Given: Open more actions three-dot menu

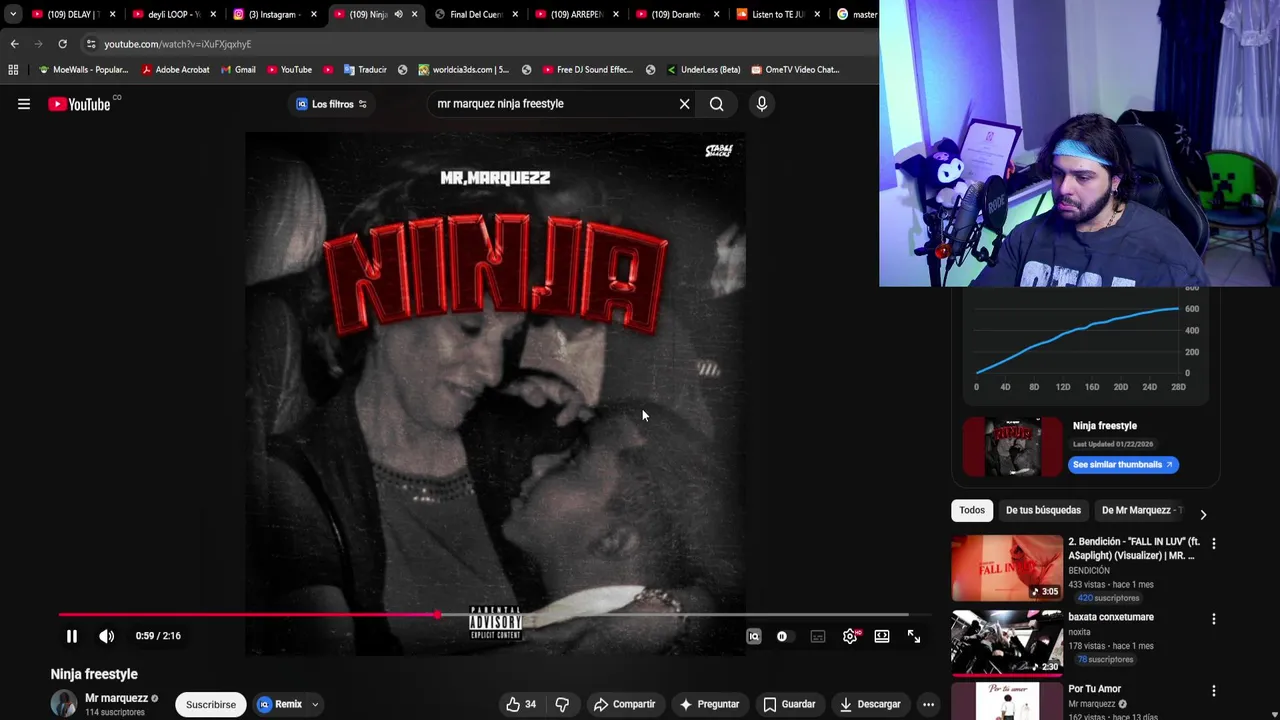Looking at the screenshot, I should coord(928,704).
